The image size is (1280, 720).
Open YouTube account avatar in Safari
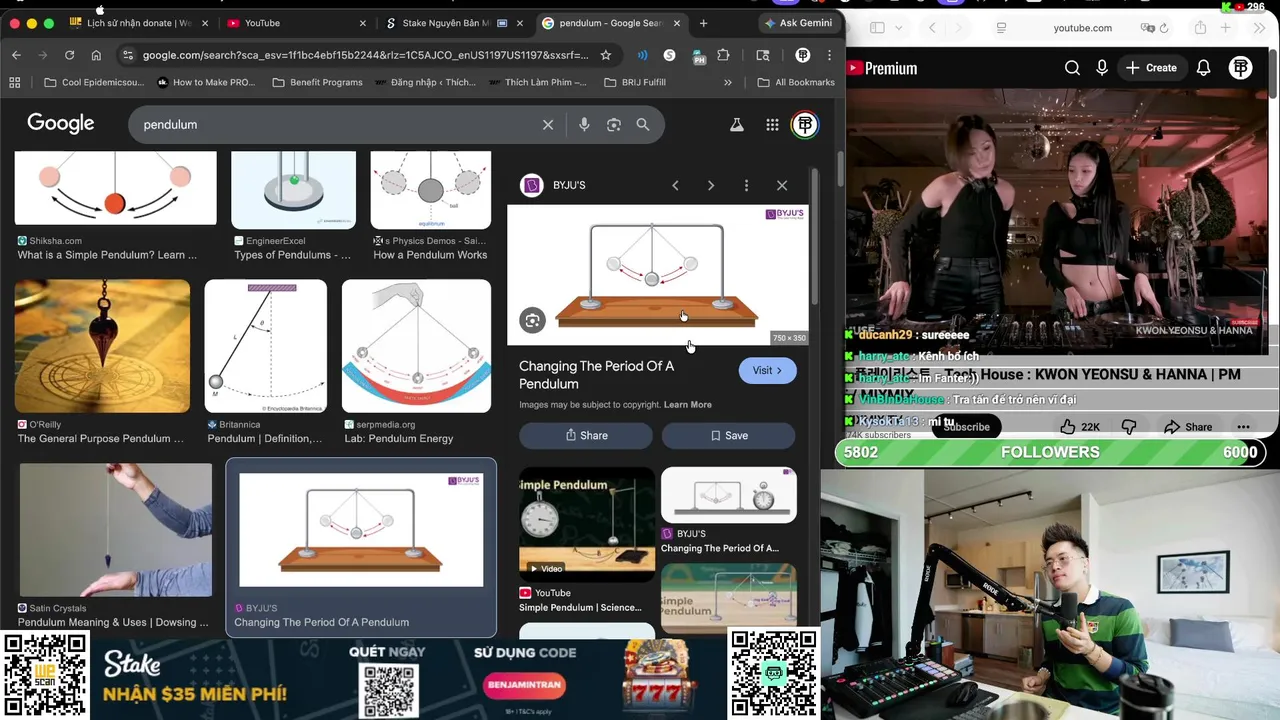[1241, 68]
